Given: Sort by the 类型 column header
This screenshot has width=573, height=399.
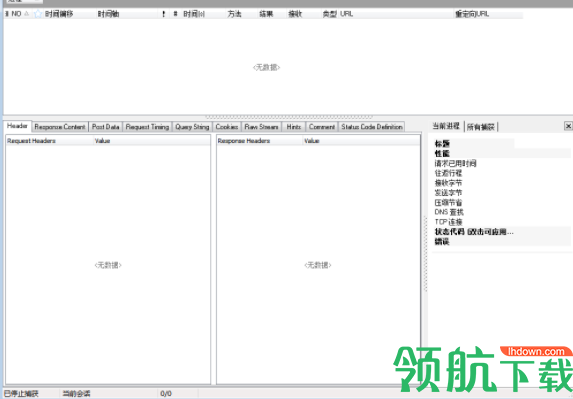Looking at the screenshot, I should click(x=329, y=14).
